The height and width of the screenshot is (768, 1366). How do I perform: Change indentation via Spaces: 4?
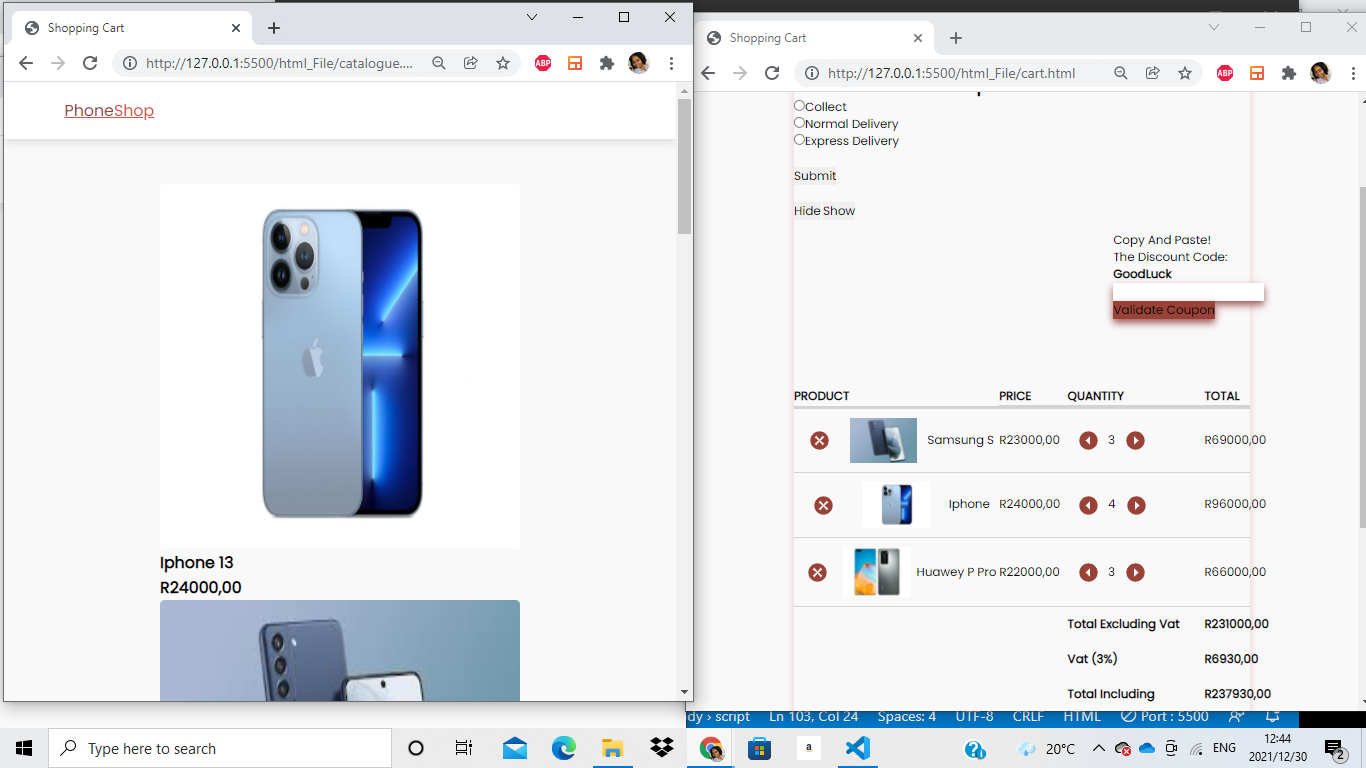tap(907, 717)
